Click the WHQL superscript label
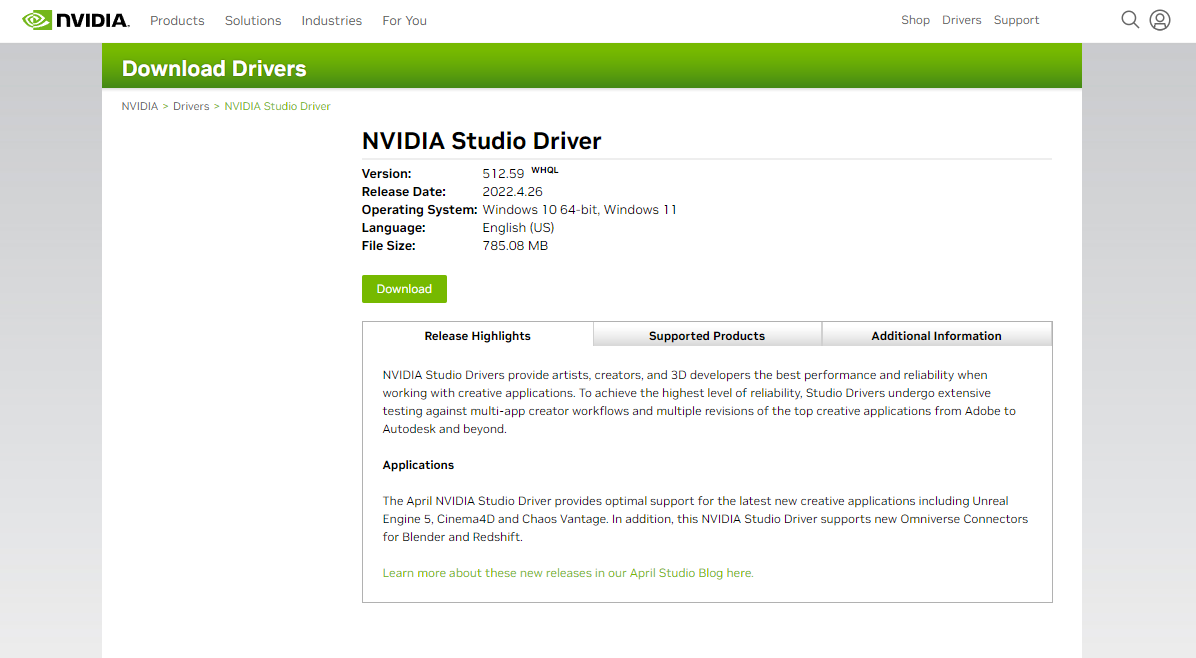This screenshot has width=1196, height=658. (x=545, y=170)
